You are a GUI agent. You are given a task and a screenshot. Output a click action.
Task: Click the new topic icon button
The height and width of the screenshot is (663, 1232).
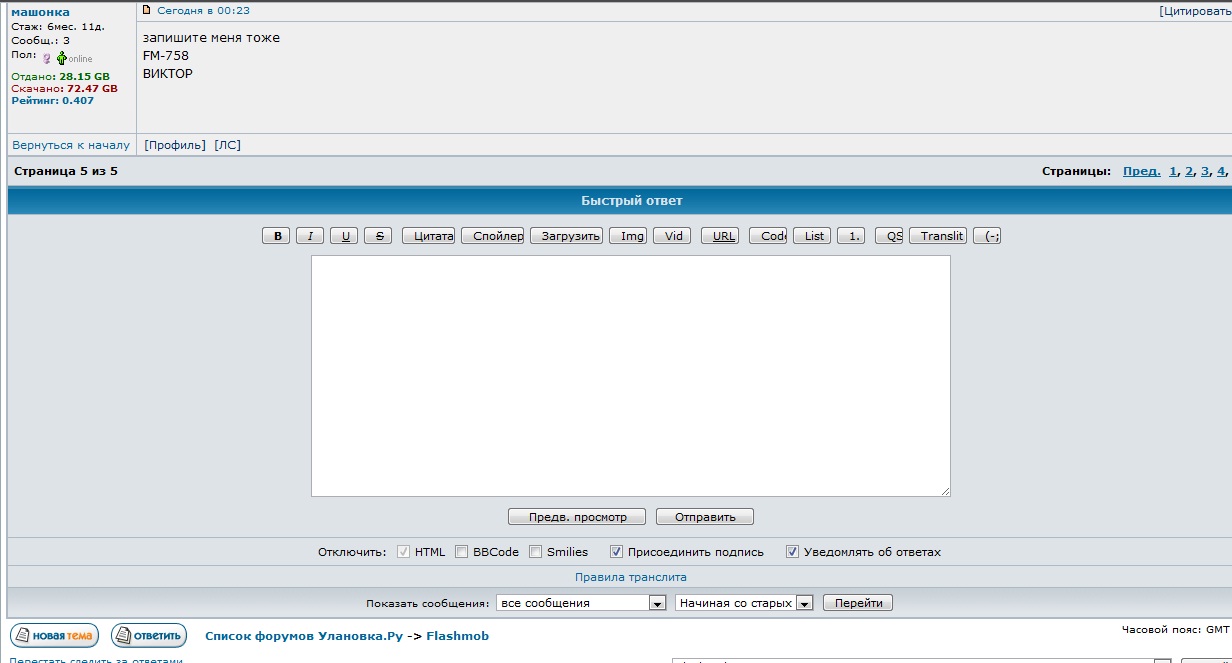55,635
